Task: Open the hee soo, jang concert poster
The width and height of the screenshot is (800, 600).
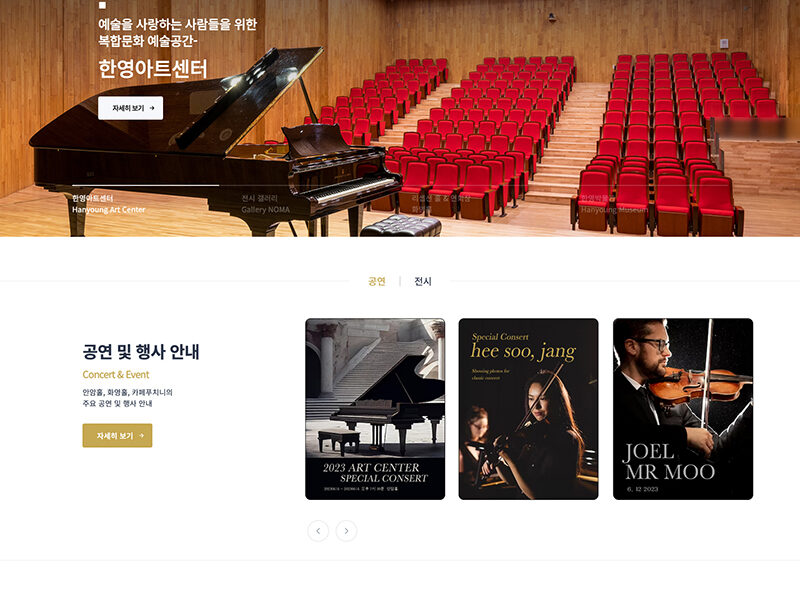Action: click(x=529, y=409)
